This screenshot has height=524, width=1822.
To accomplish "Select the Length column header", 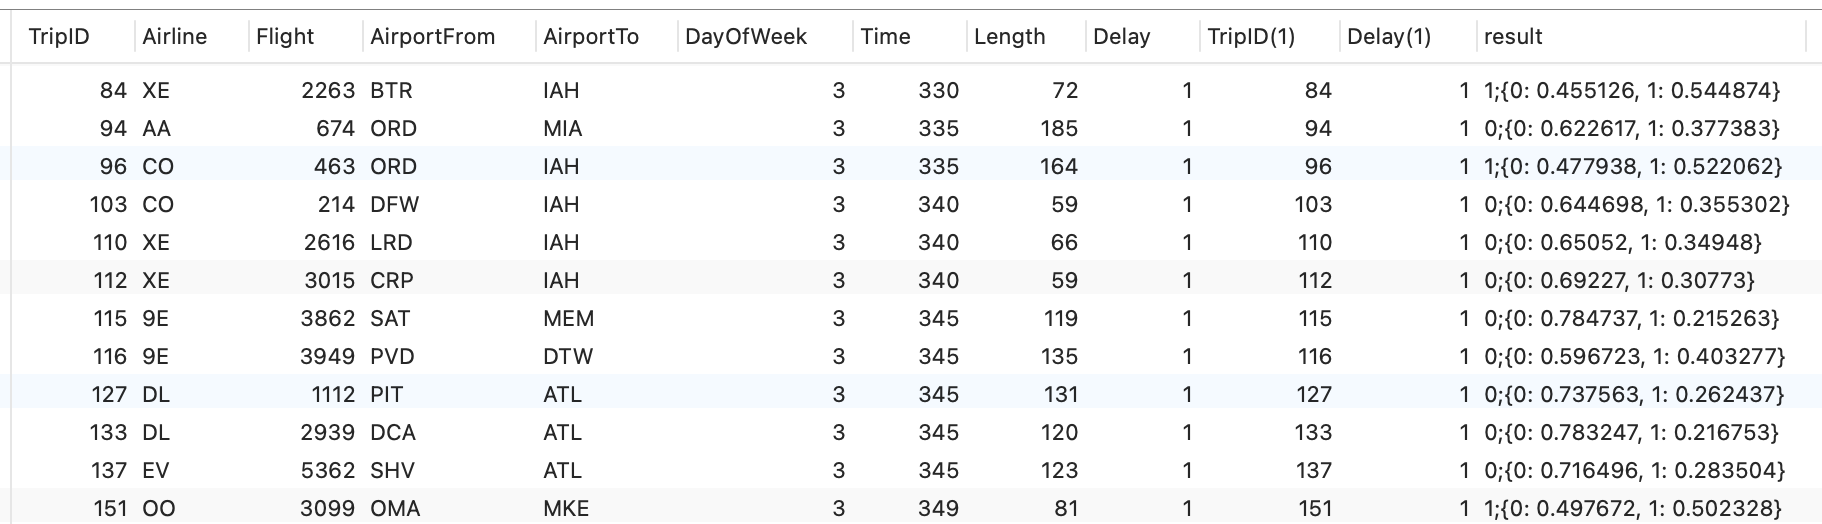I will (1009, 37).
